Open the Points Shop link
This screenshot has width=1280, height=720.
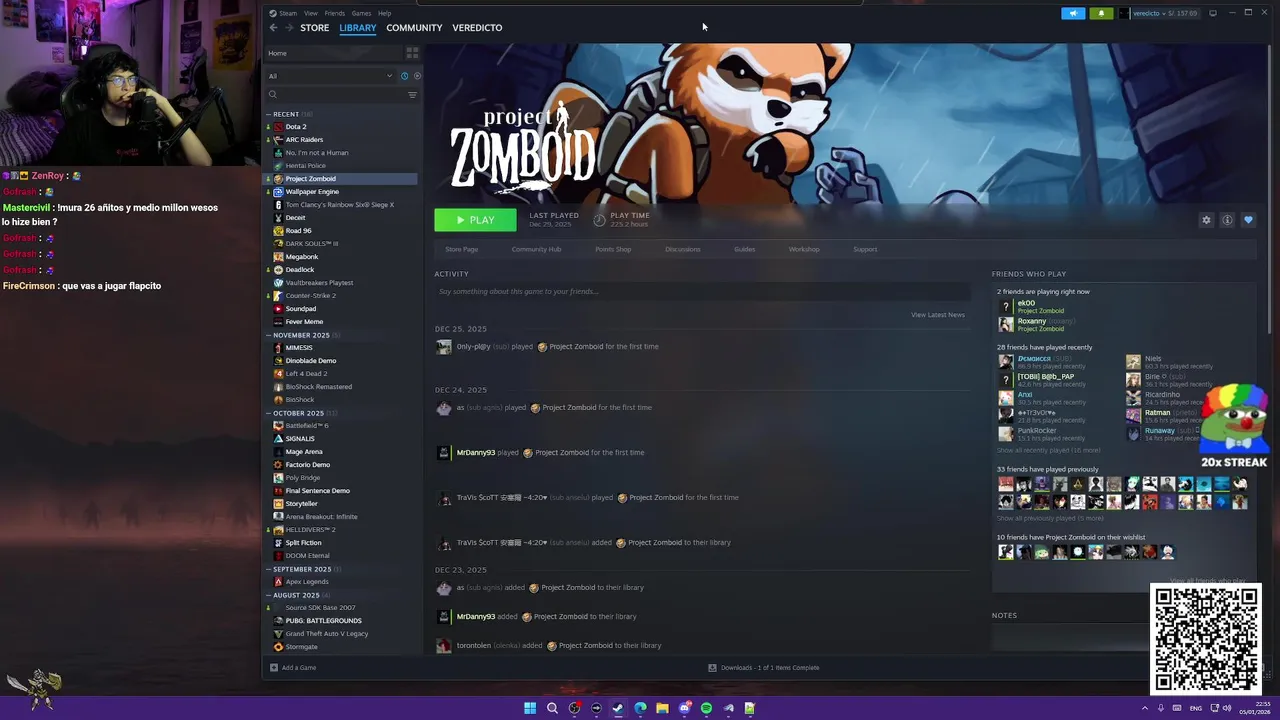point(613,249)
